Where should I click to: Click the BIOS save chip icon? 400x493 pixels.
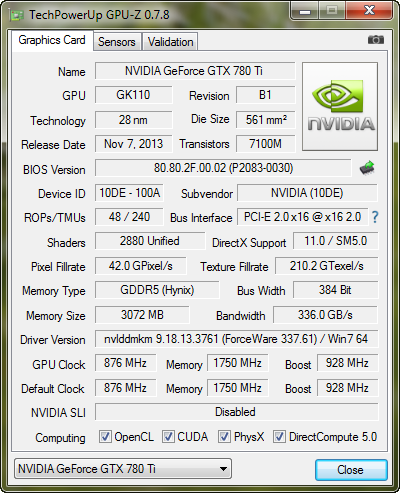[367, 168]
